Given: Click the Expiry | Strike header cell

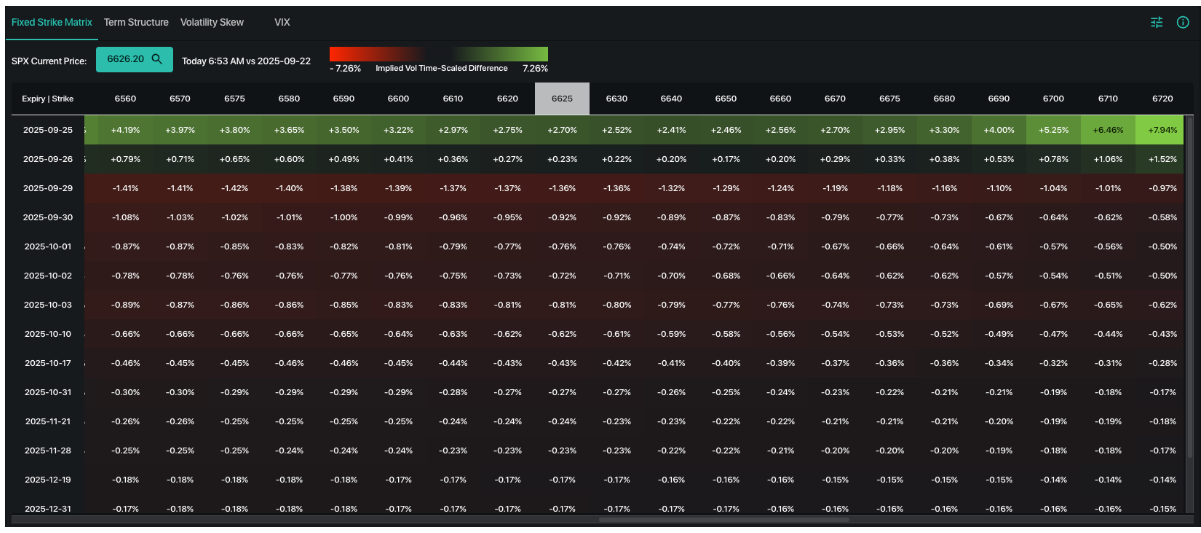Looking at the screenshot, I should point(46,99).
